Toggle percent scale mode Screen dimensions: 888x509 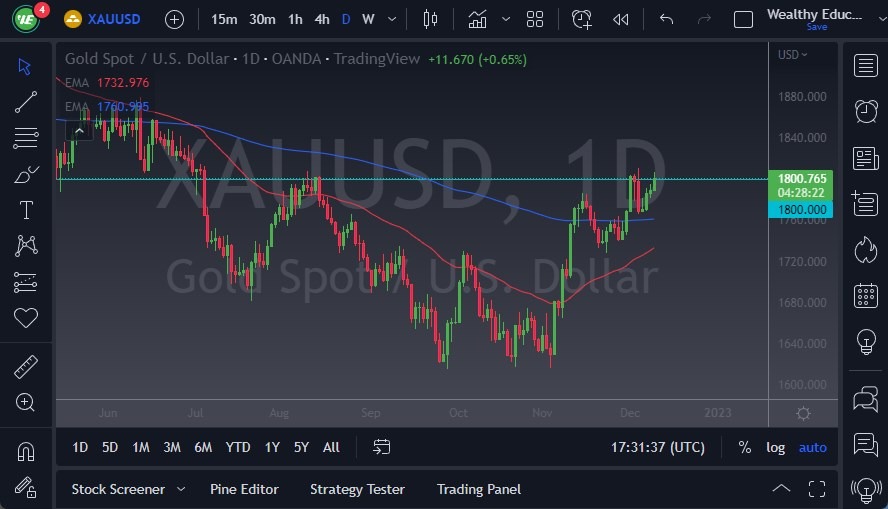[745, 447]
